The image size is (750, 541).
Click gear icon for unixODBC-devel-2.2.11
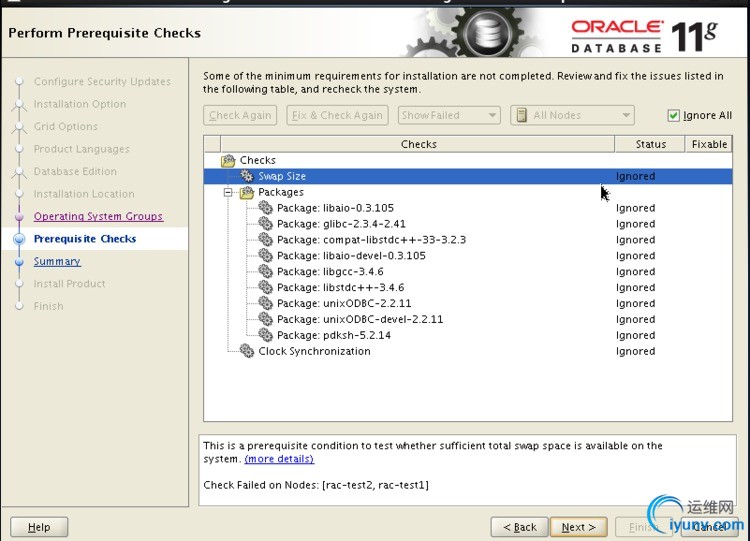click(x=265, y=319)
